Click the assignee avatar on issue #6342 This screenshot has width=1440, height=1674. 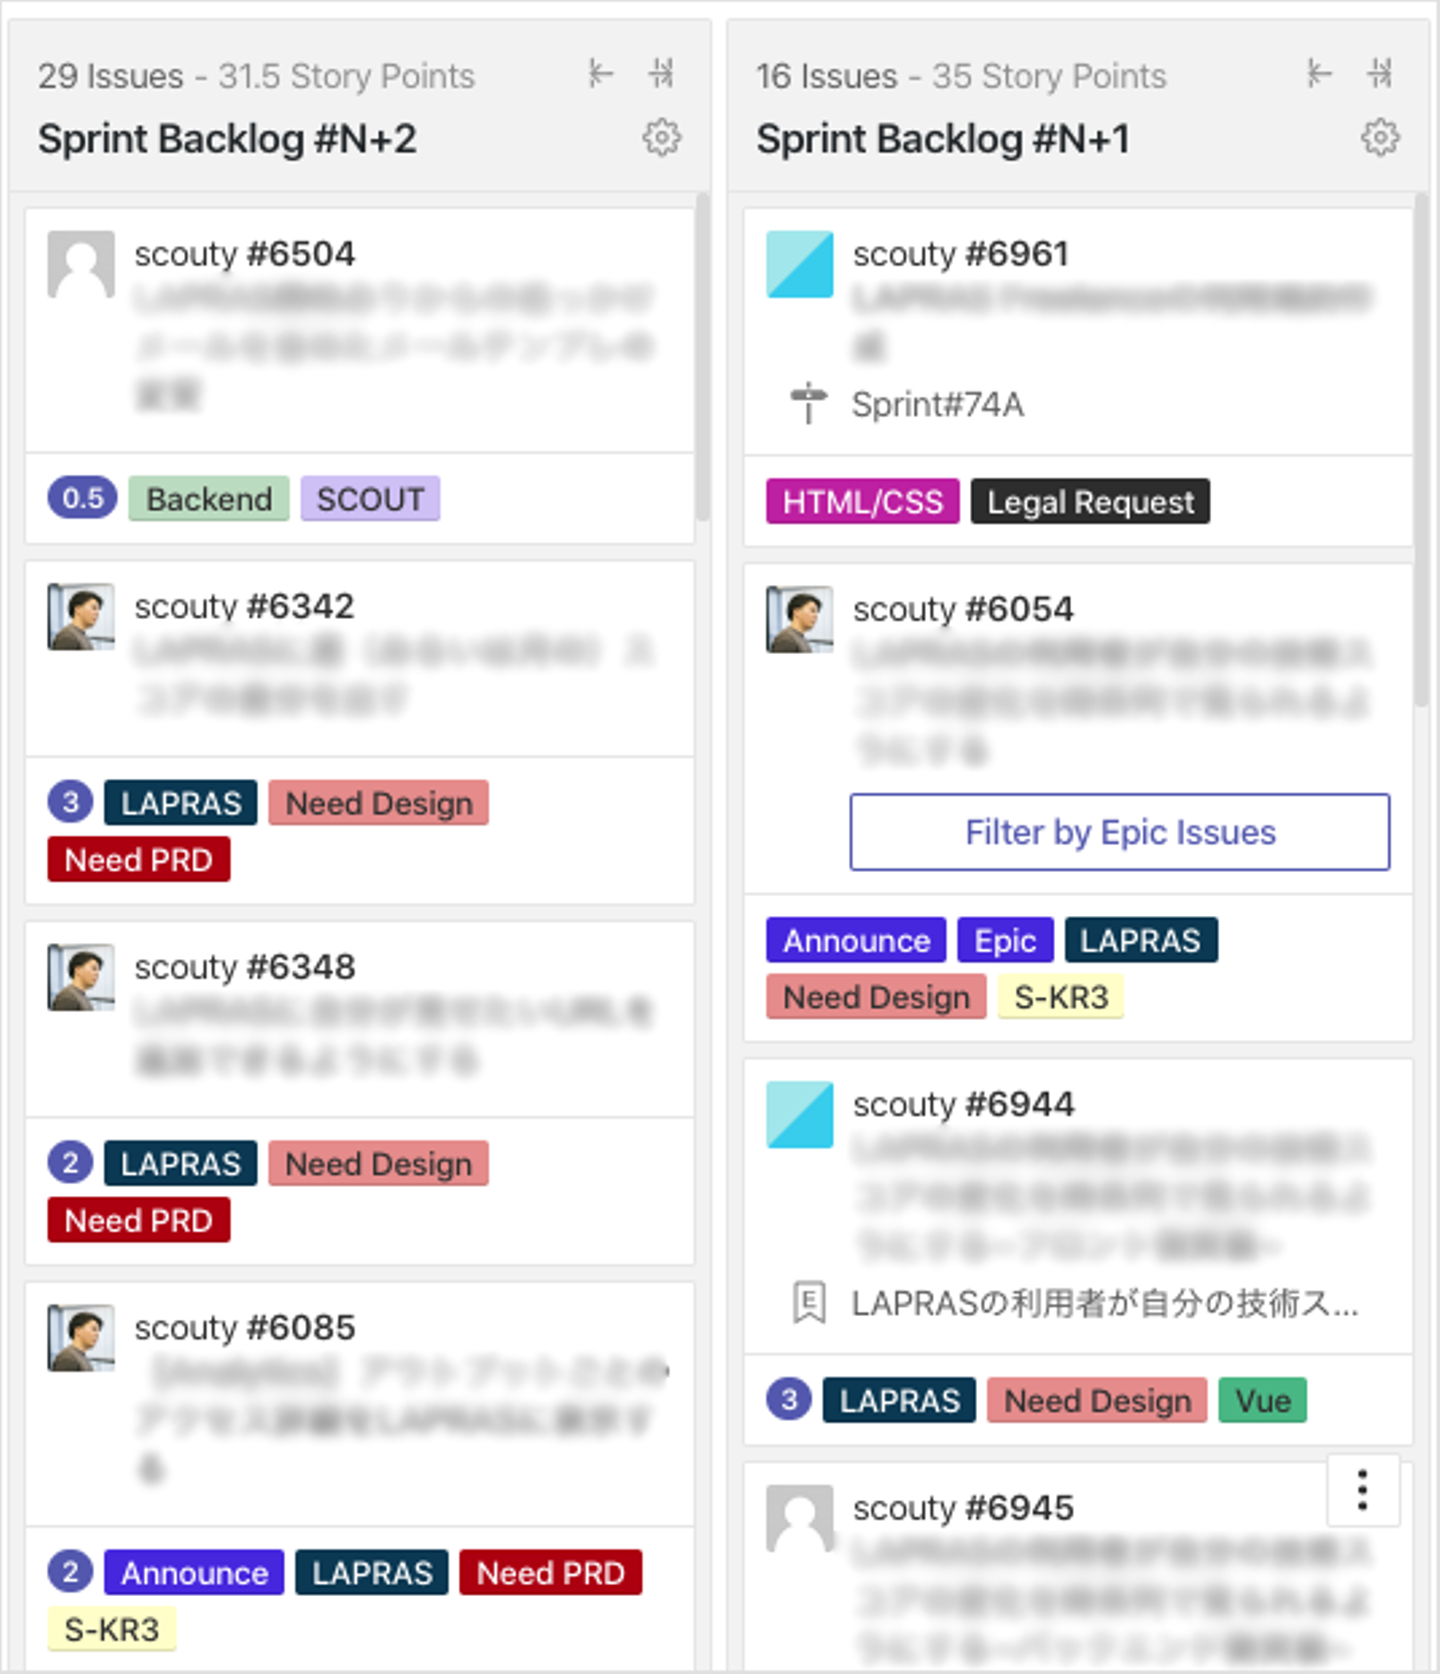(x=81, y=617)
